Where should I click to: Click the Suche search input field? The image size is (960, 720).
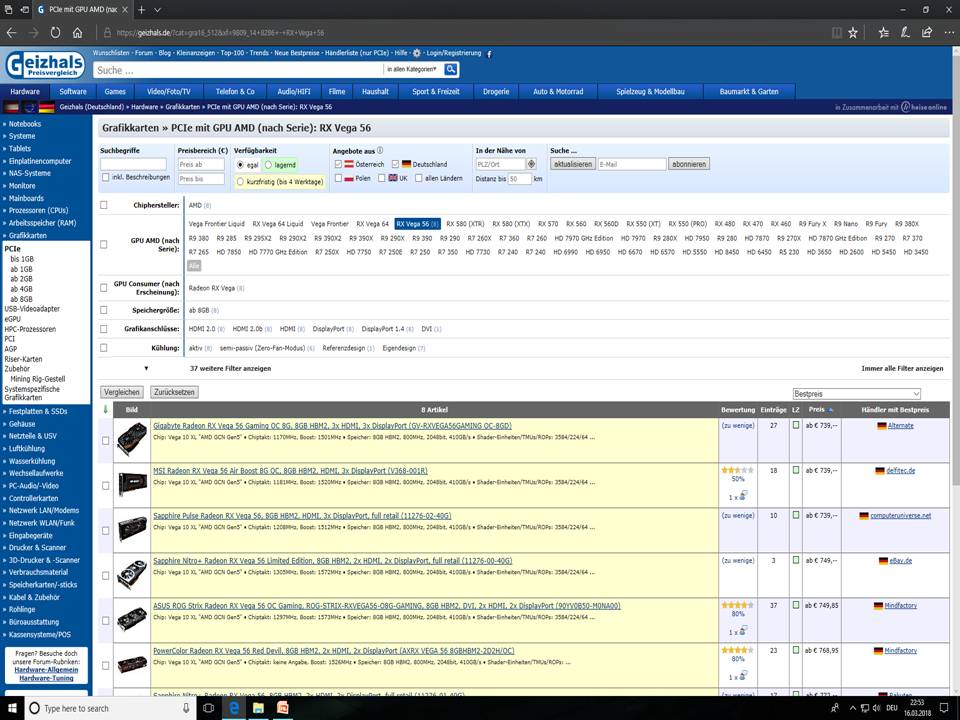tap(238, 70)
